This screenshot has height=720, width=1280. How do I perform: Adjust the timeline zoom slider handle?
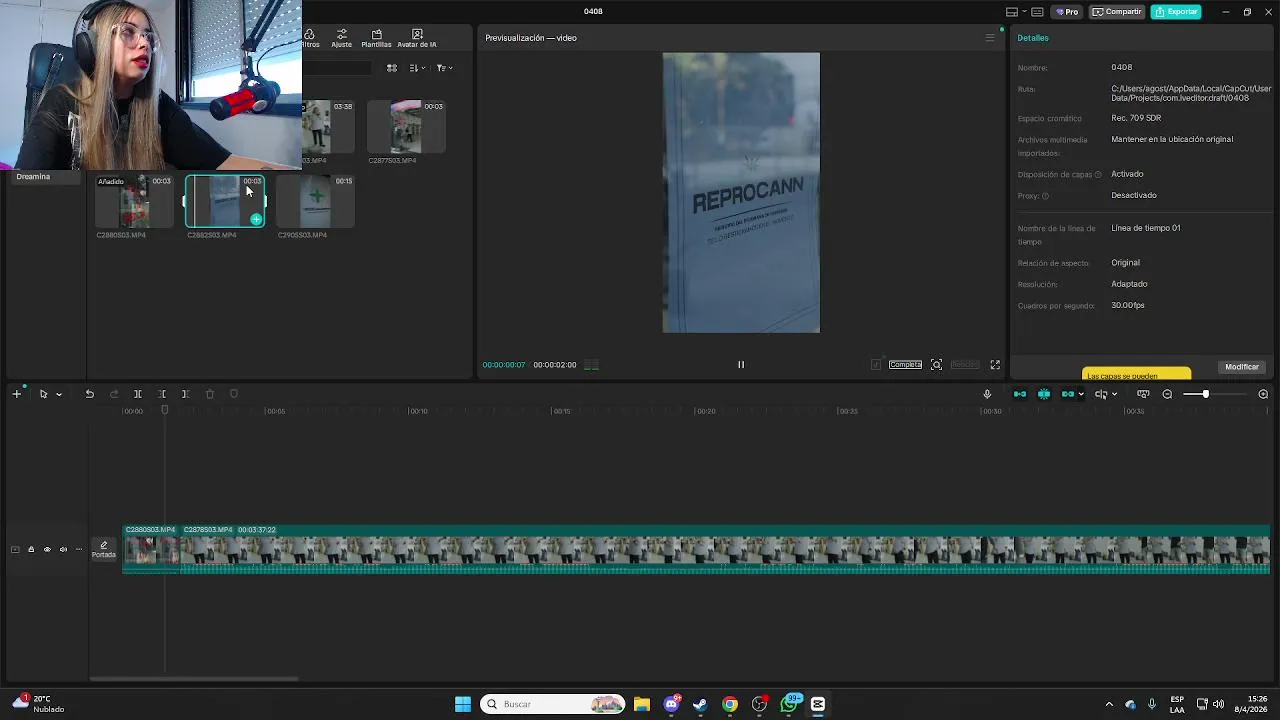(x=1205, y=394)
